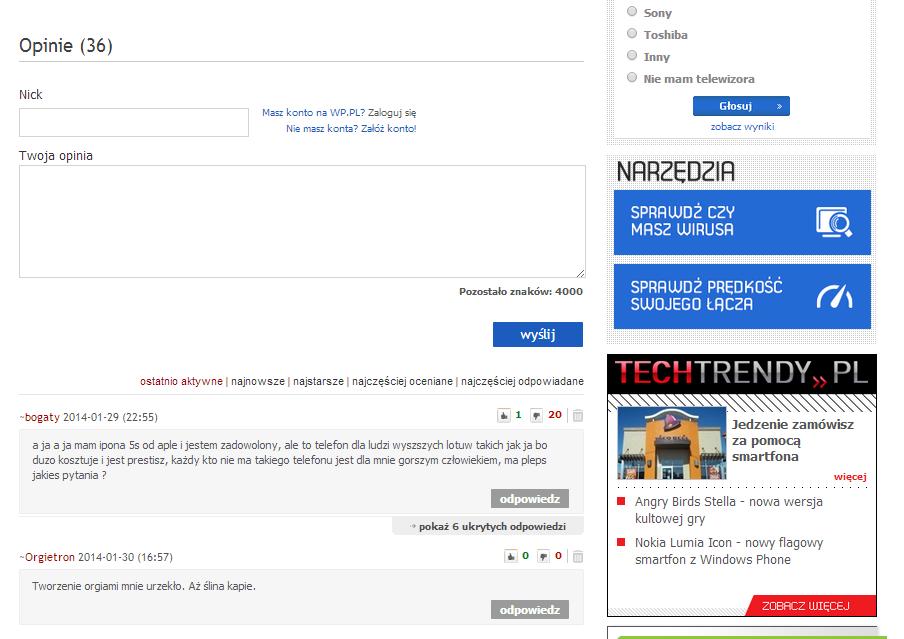This screenshot has height=639, width=904.
Task: Expand 'pokaż 6 ukrytych odpowiedzi'
Action: 488,526
